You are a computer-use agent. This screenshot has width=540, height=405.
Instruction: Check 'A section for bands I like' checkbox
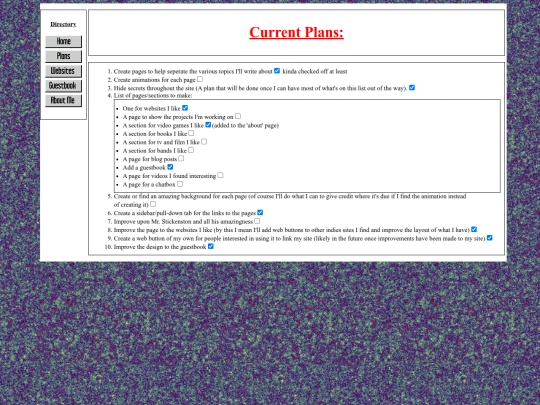click(x=191, y=150)
